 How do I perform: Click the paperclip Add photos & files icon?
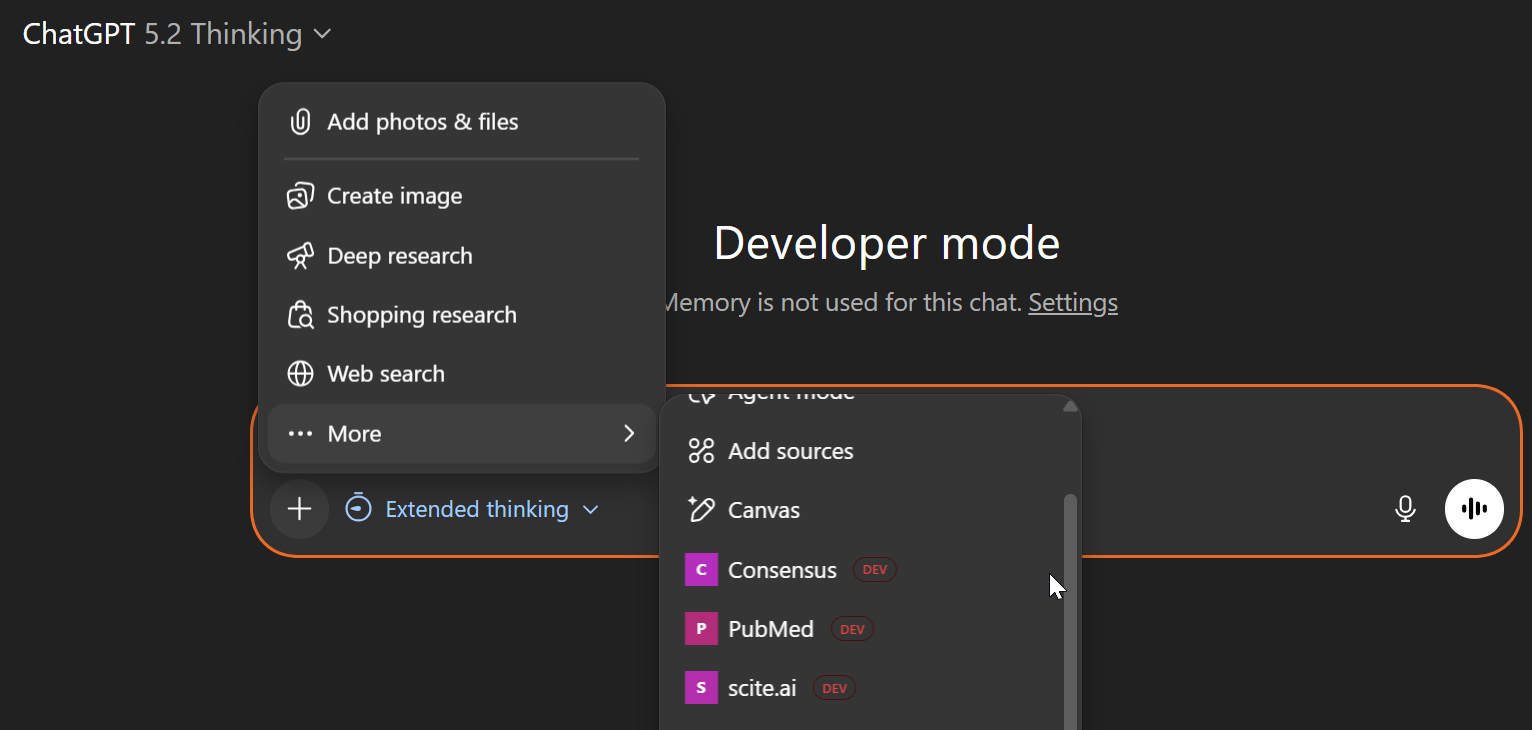click(x=300, y=122)
